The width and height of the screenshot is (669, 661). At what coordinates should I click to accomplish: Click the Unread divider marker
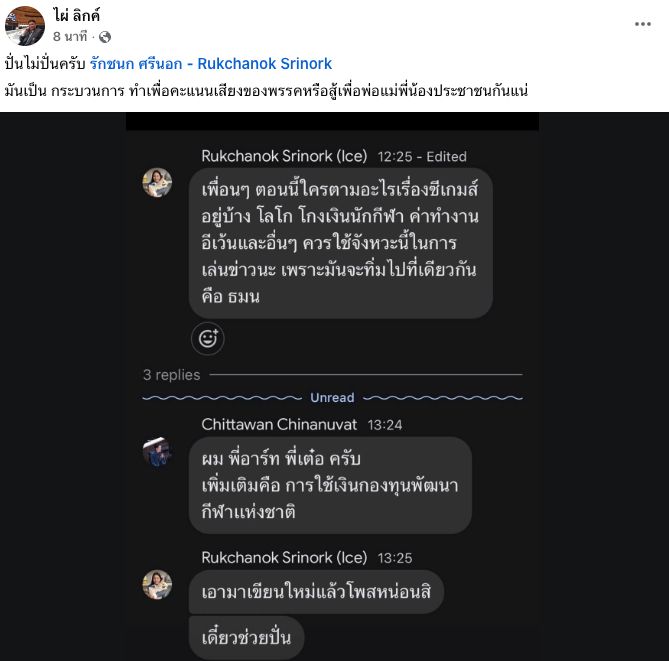coord(332,397)
